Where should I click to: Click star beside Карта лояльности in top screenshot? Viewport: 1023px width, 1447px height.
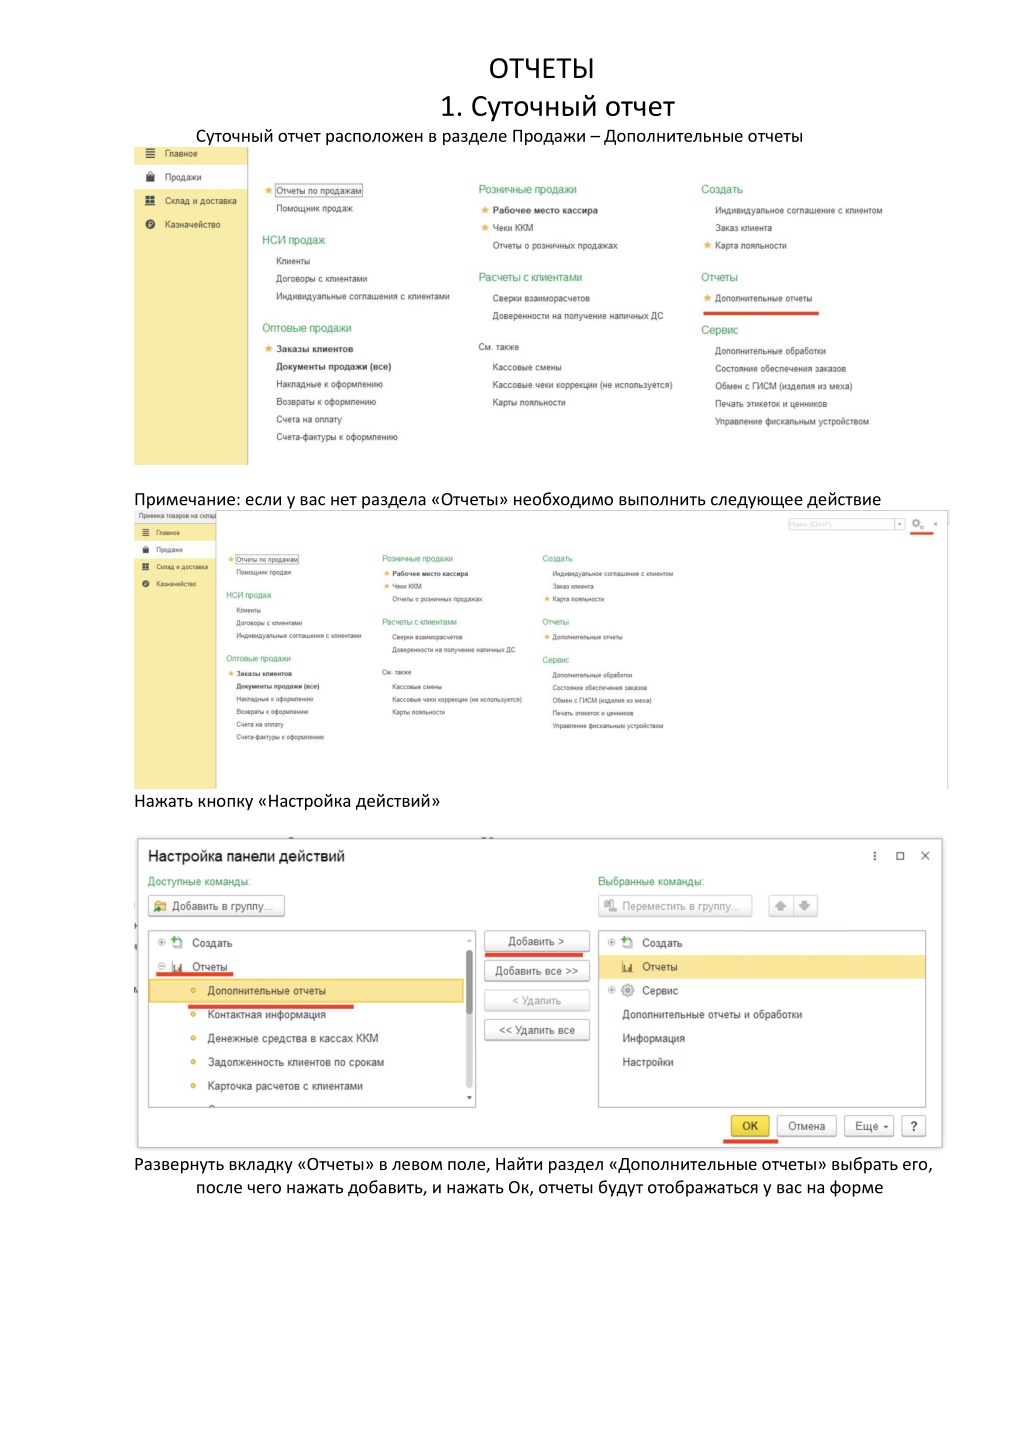coord(707,245)
